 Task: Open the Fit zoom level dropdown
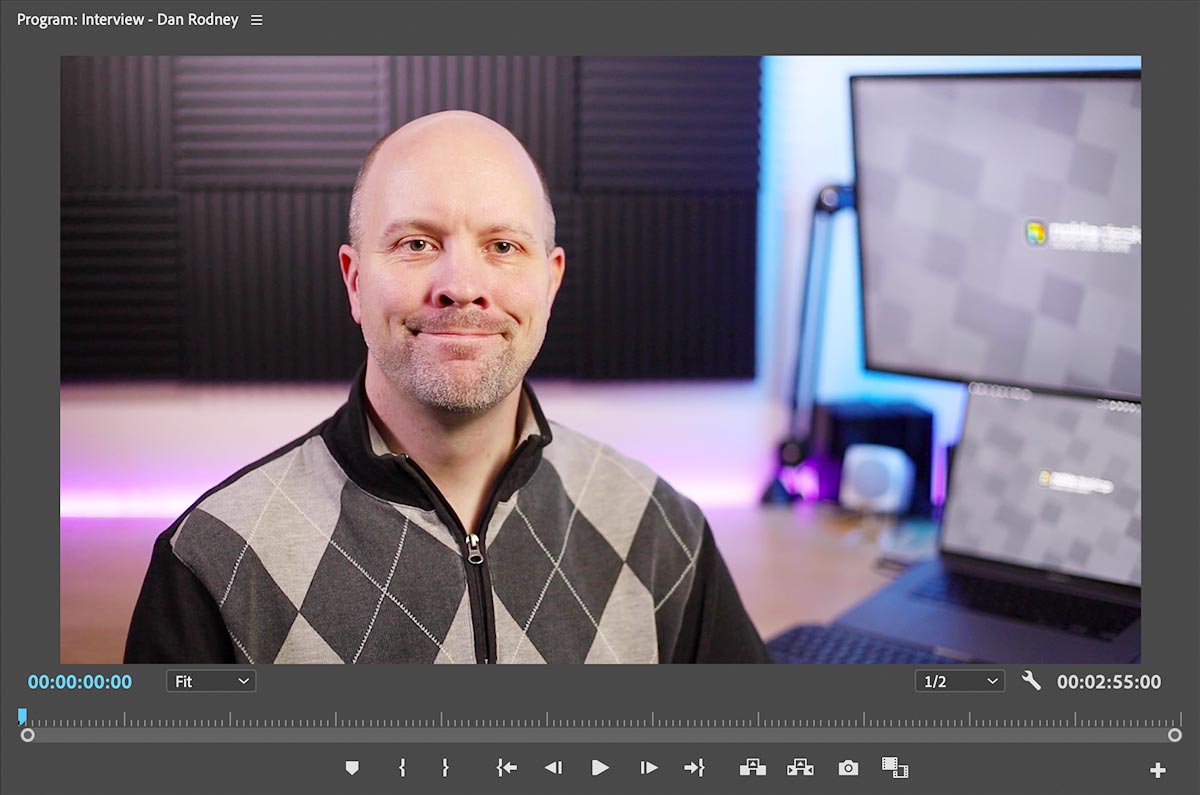pyautogui.click(x=211, y=681)
